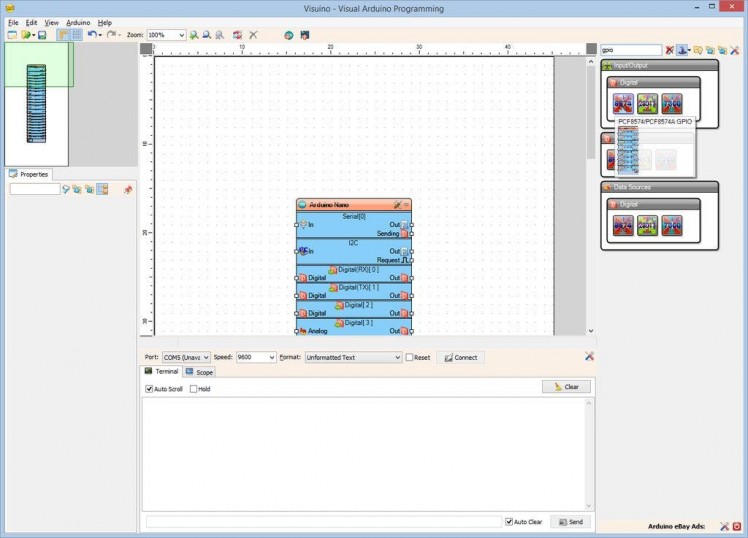The height and width of the screenshot is (538, 748).
Task: Click the Zoom In magnifier icon
Action: coord(194,35)
